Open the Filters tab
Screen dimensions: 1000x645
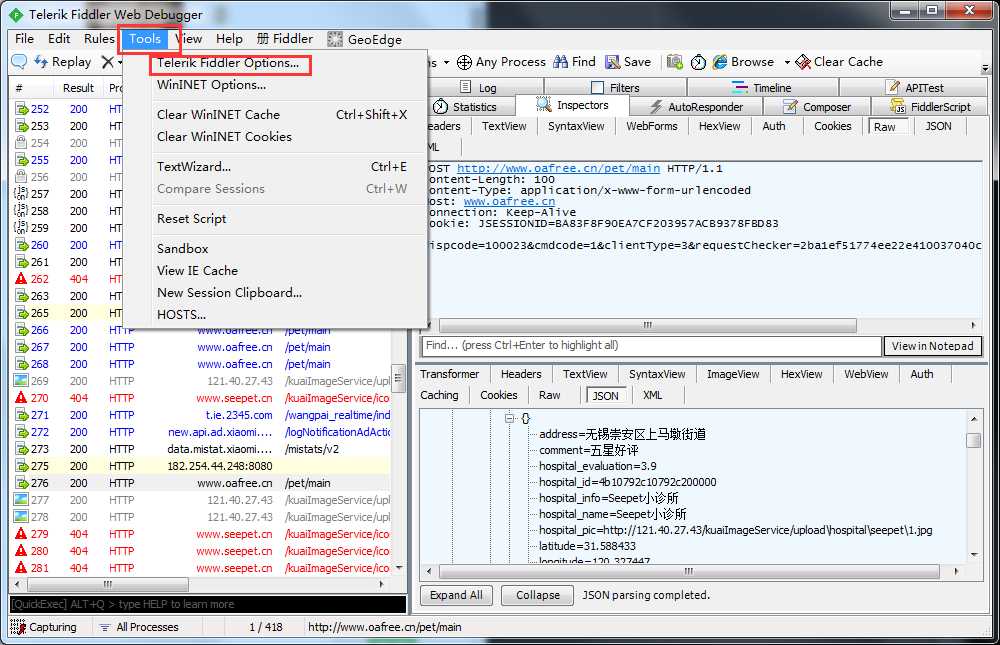pyautogui.click(x=615, y=87)
